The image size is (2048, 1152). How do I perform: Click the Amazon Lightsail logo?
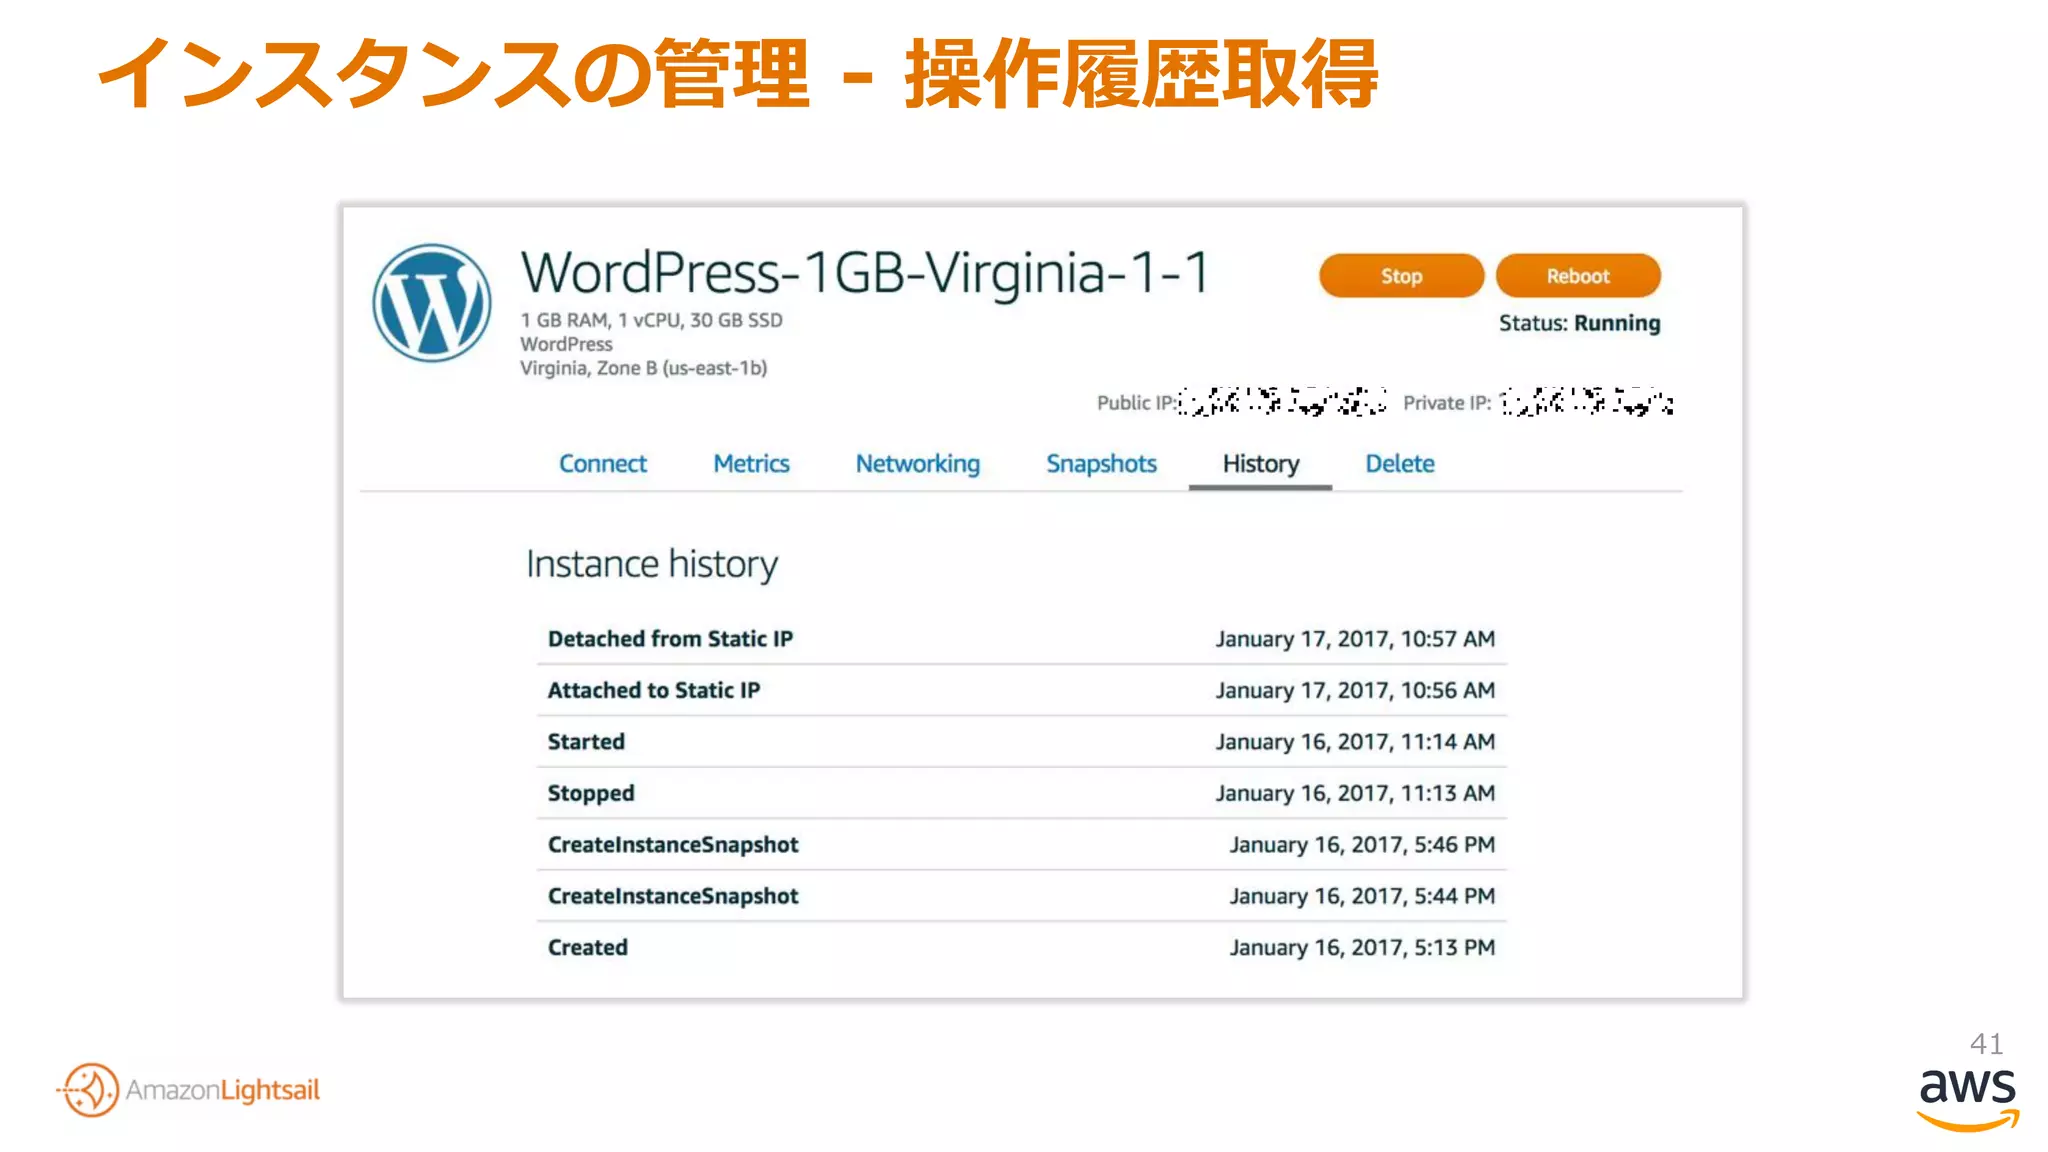(188, 1089)
